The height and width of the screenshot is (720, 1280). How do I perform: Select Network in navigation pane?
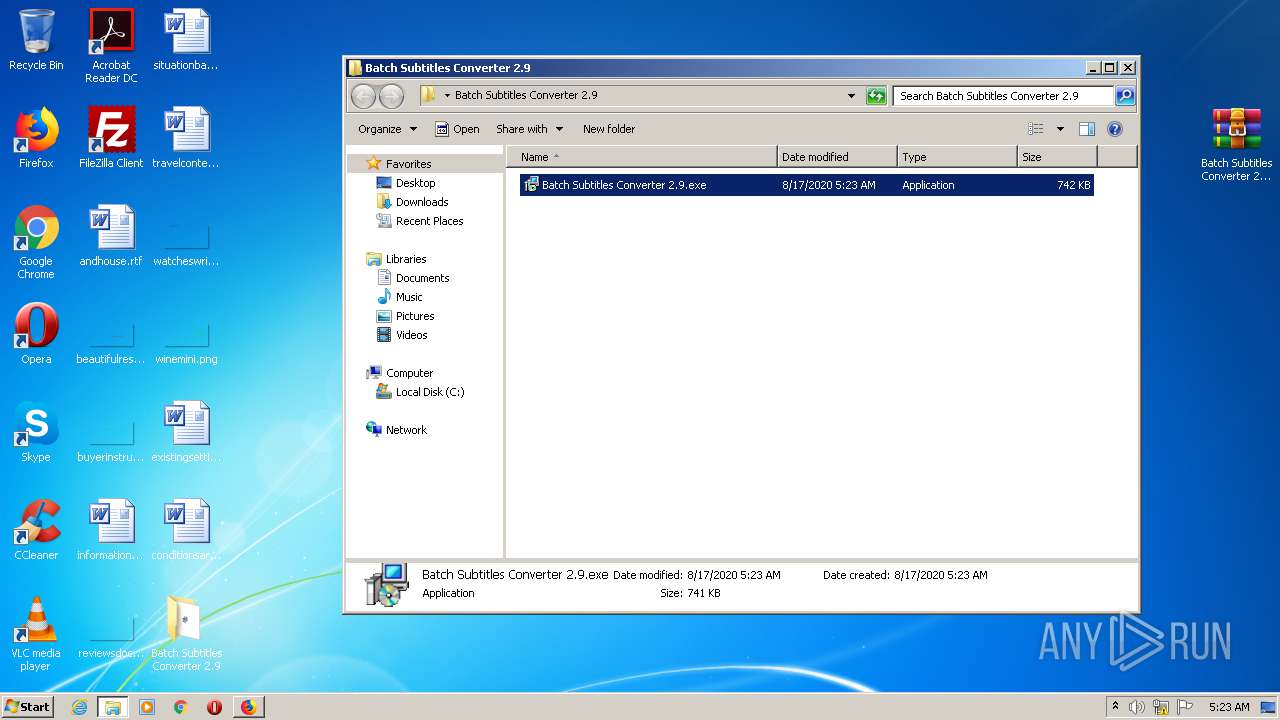tap(406, 430)
